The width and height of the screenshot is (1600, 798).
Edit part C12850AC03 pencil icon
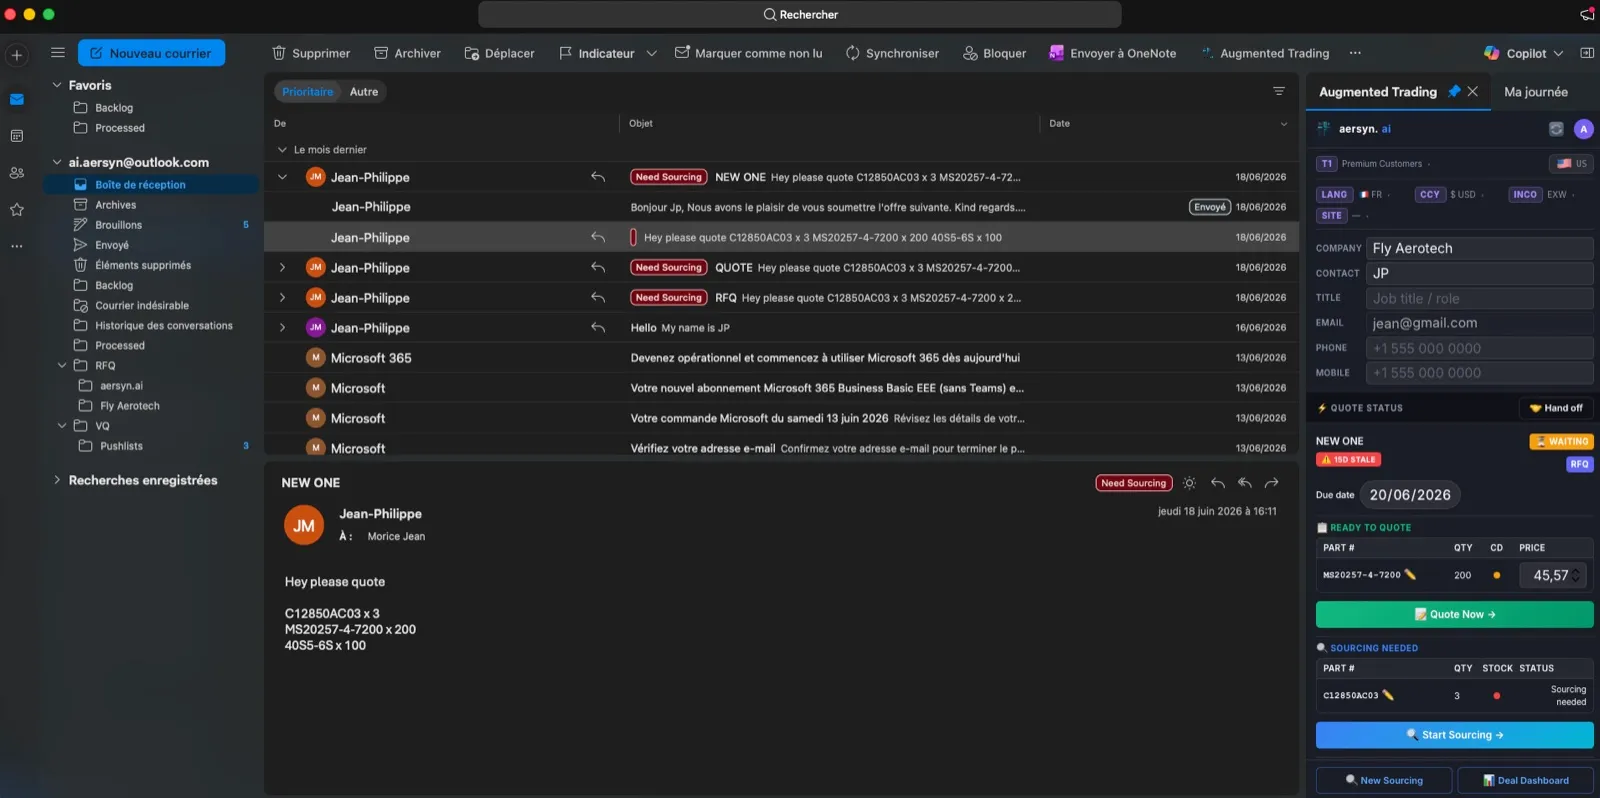pyautogui.click(x=1388, y=695)
